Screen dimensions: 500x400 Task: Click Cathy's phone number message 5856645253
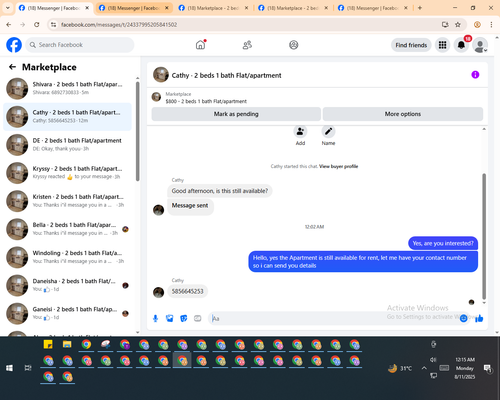tap(187, 291)
